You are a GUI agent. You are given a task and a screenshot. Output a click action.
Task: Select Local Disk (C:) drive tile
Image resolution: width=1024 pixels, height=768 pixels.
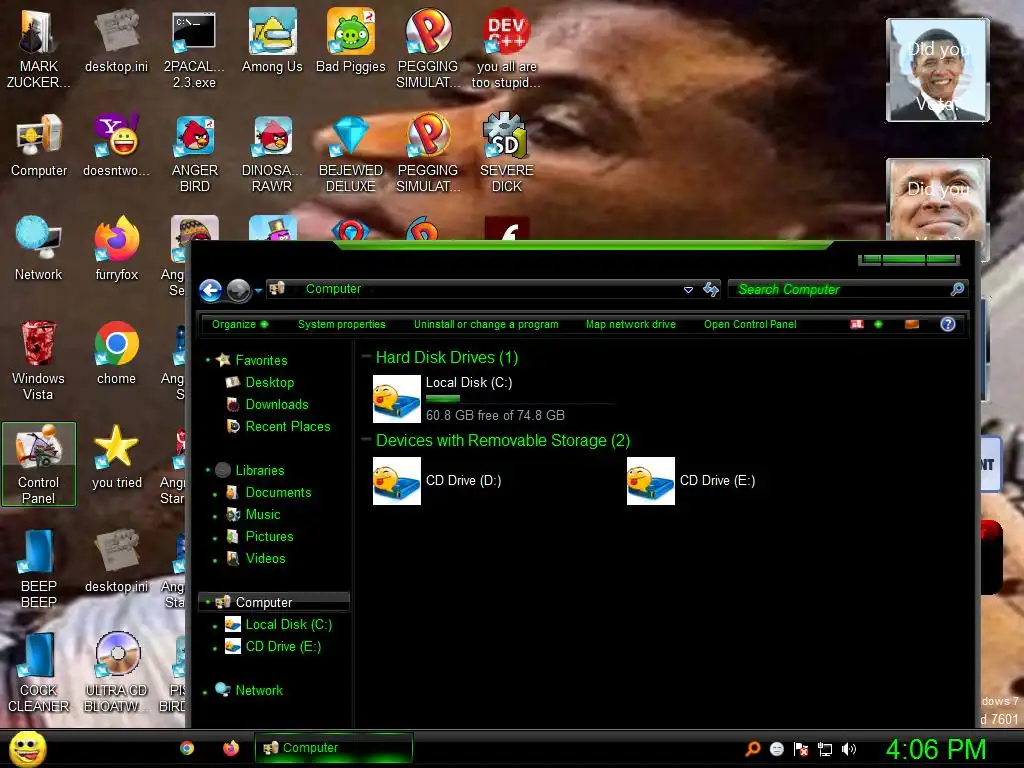pos(494,398)
